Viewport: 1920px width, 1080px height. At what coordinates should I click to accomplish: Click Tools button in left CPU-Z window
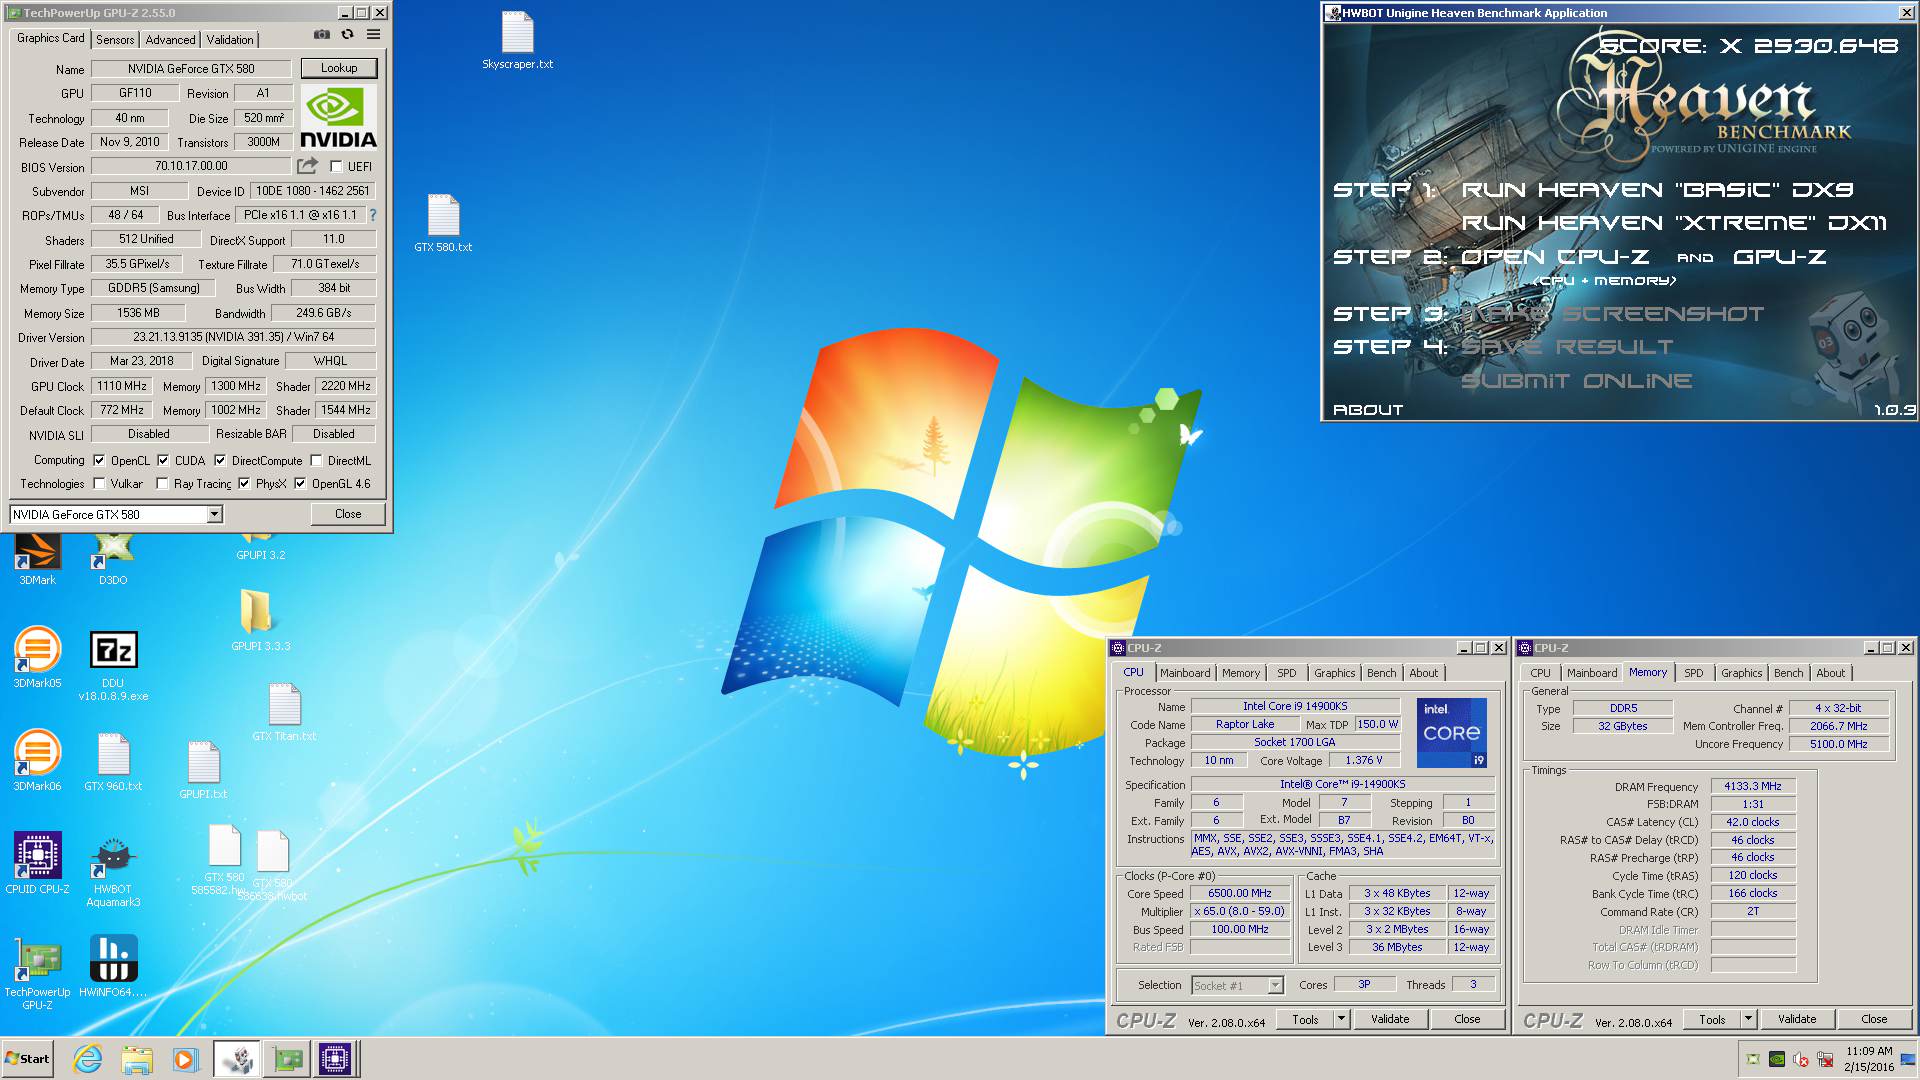click(1305, 1019)
